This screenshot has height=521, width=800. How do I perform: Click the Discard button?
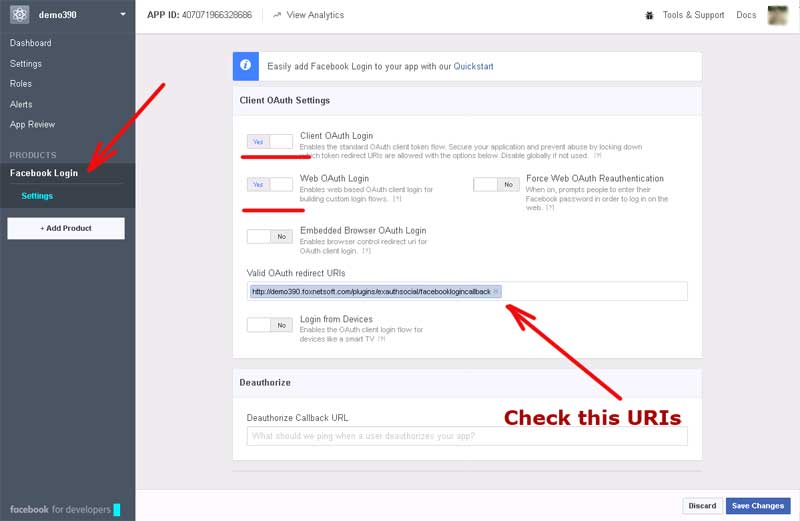click(703, 506)
